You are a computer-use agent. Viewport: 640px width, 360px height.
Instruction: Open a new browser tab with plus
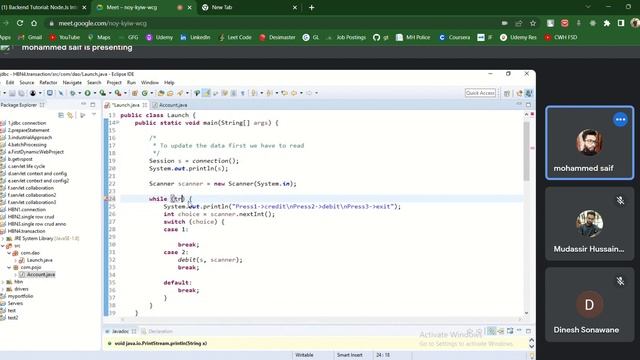311,7
